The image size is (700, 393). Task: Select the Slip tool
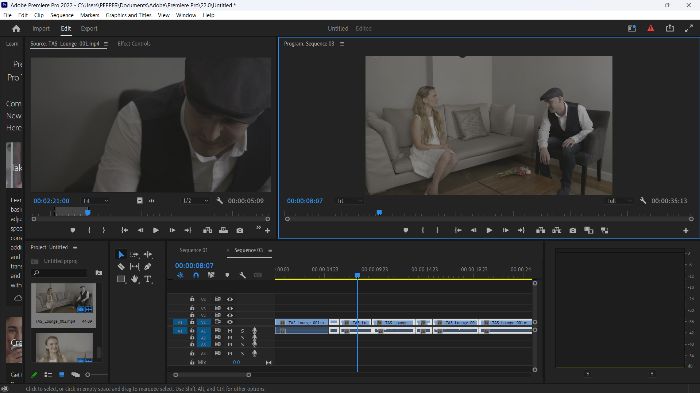click(x=134, y=267)
